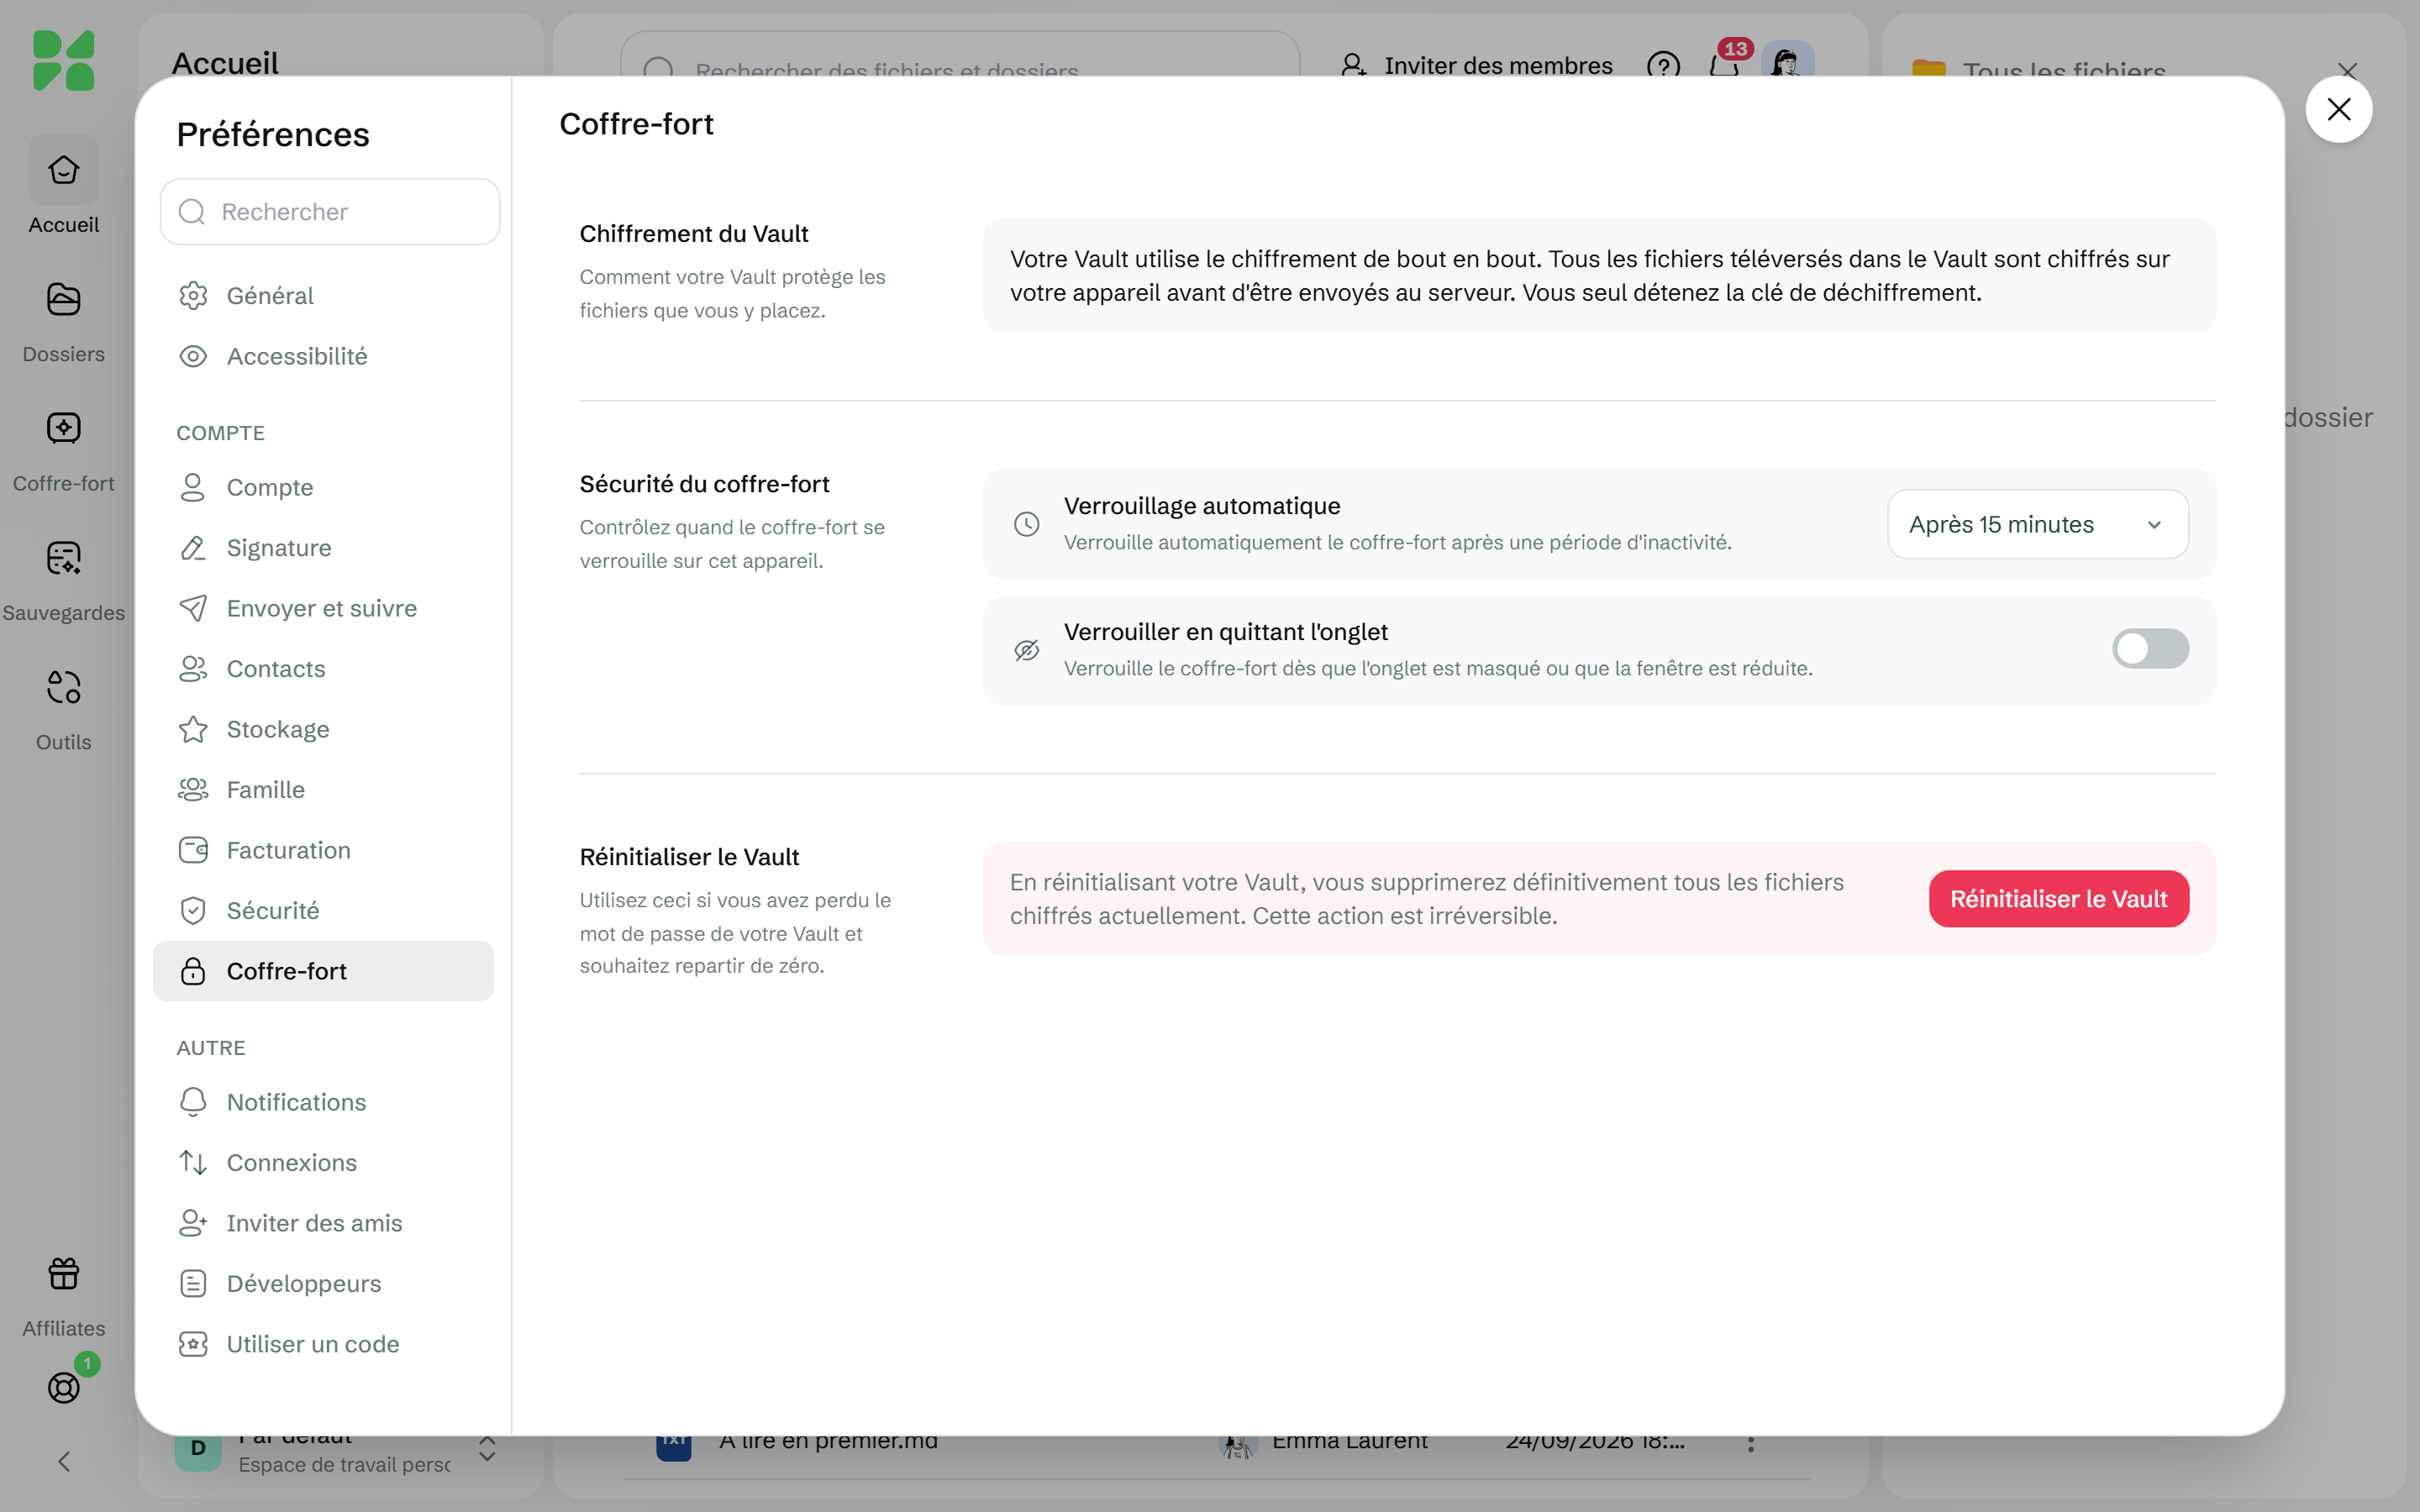Click the Coffre-fort vault icon in left rail
The height and width of the screenshot is (1512, 2420).
point(63,429)
